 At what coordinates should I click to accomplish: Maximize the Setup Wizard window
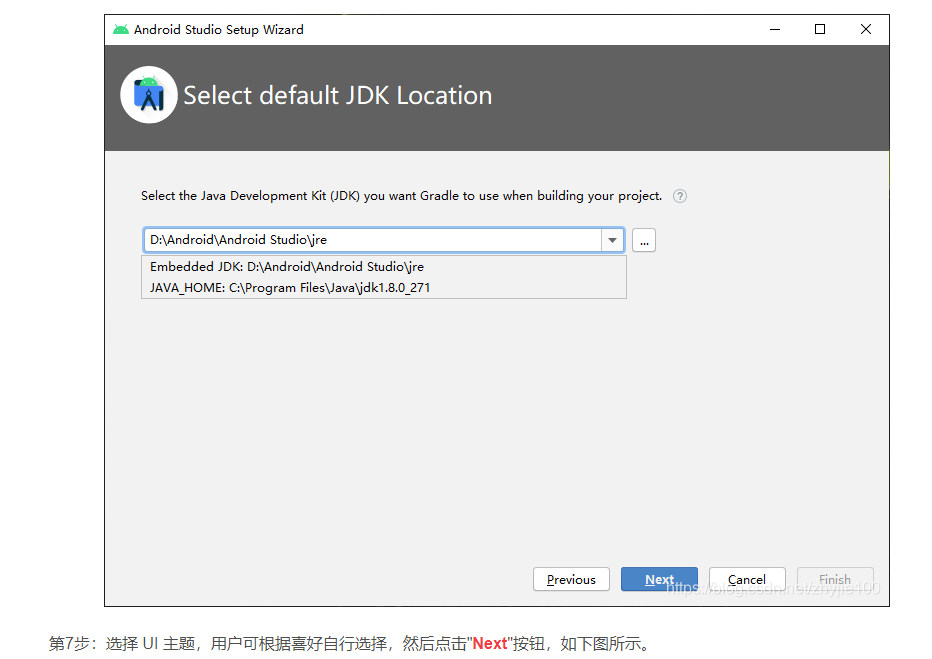coord(820,29)
